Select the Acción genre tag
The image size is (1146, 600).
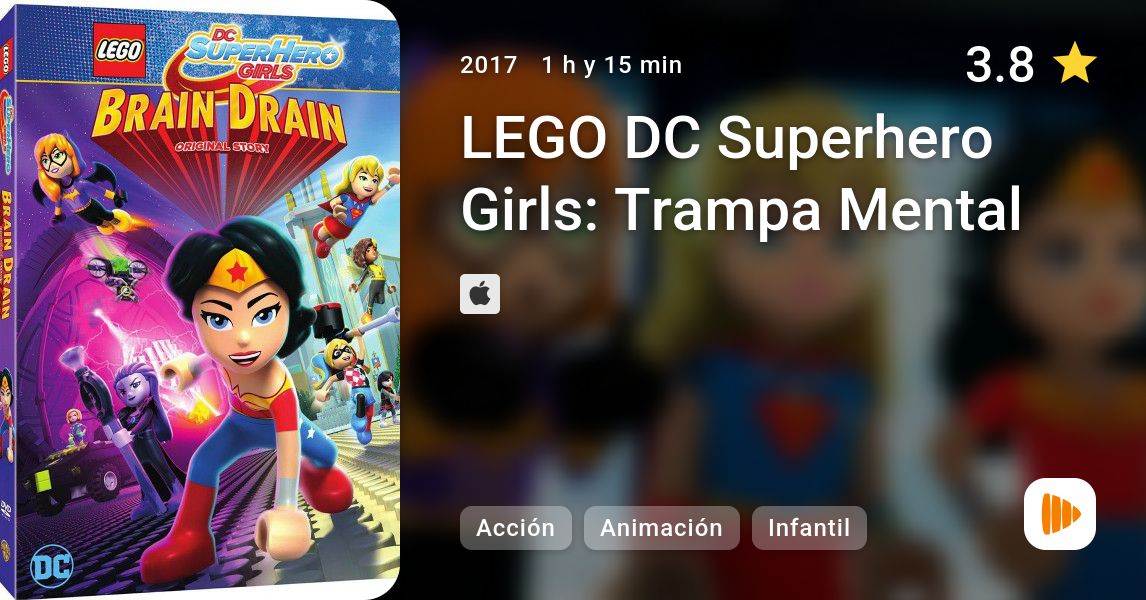(x=515, y=528)
